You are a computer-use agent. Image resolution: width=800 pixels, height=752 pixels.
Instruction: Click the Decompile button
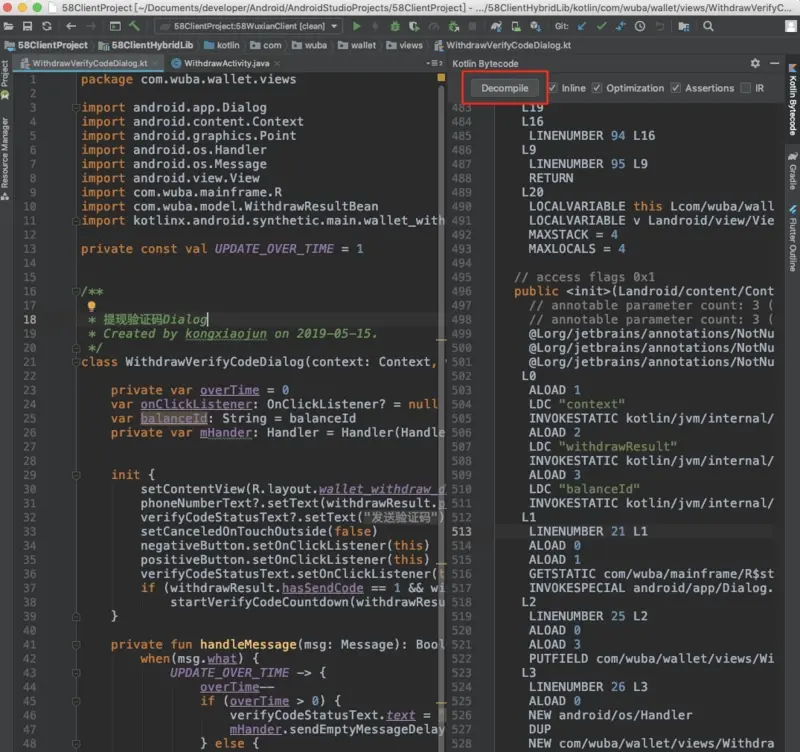505,88
